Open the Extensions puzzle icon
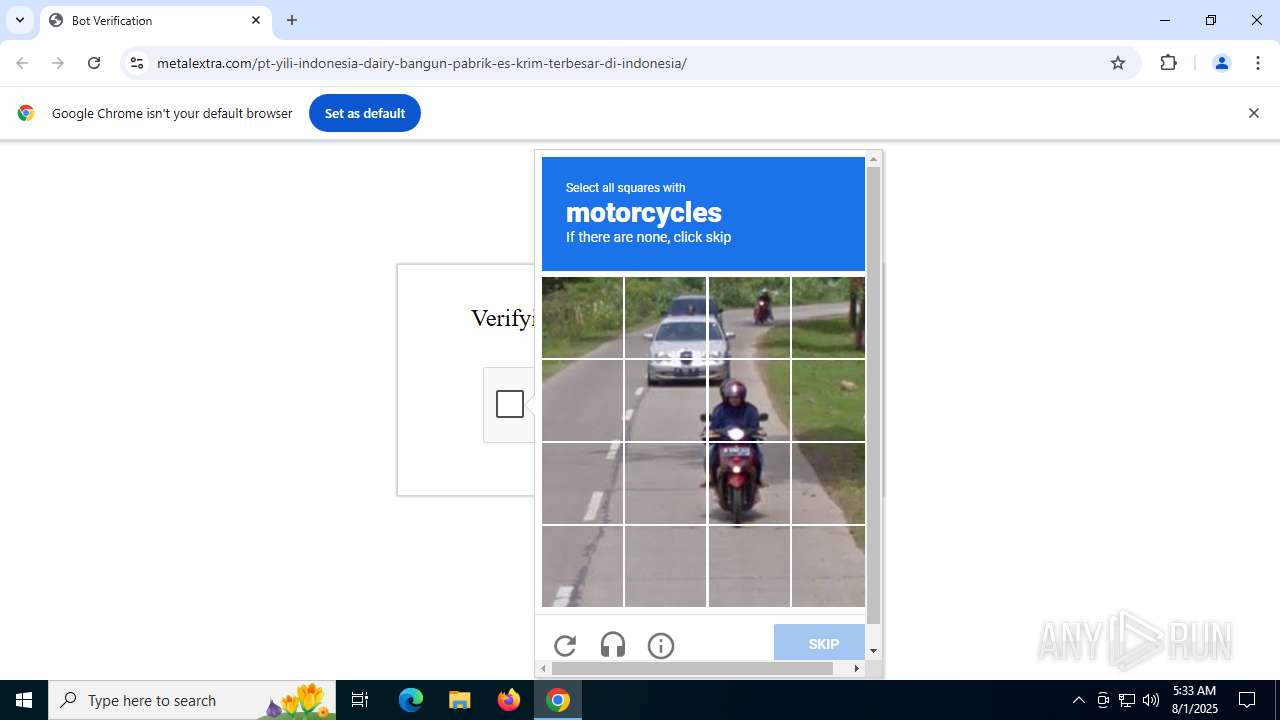1280x720 pixels. pyautogui.click(x=1169, y=63)
